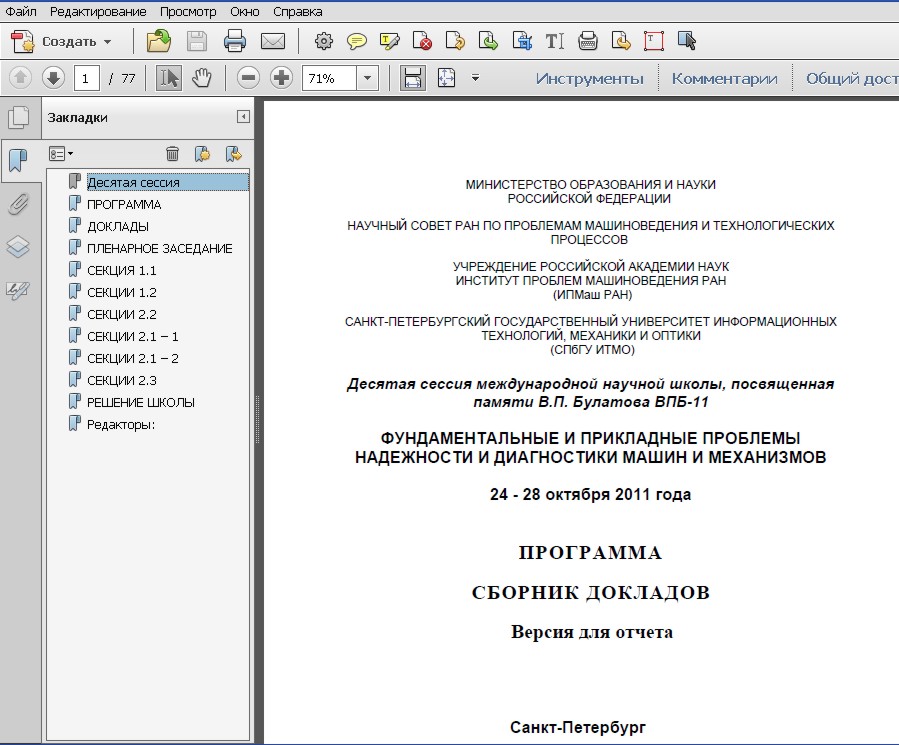Create a new bookmark icon
The image size is (899, 745).
tap(202, 154)
